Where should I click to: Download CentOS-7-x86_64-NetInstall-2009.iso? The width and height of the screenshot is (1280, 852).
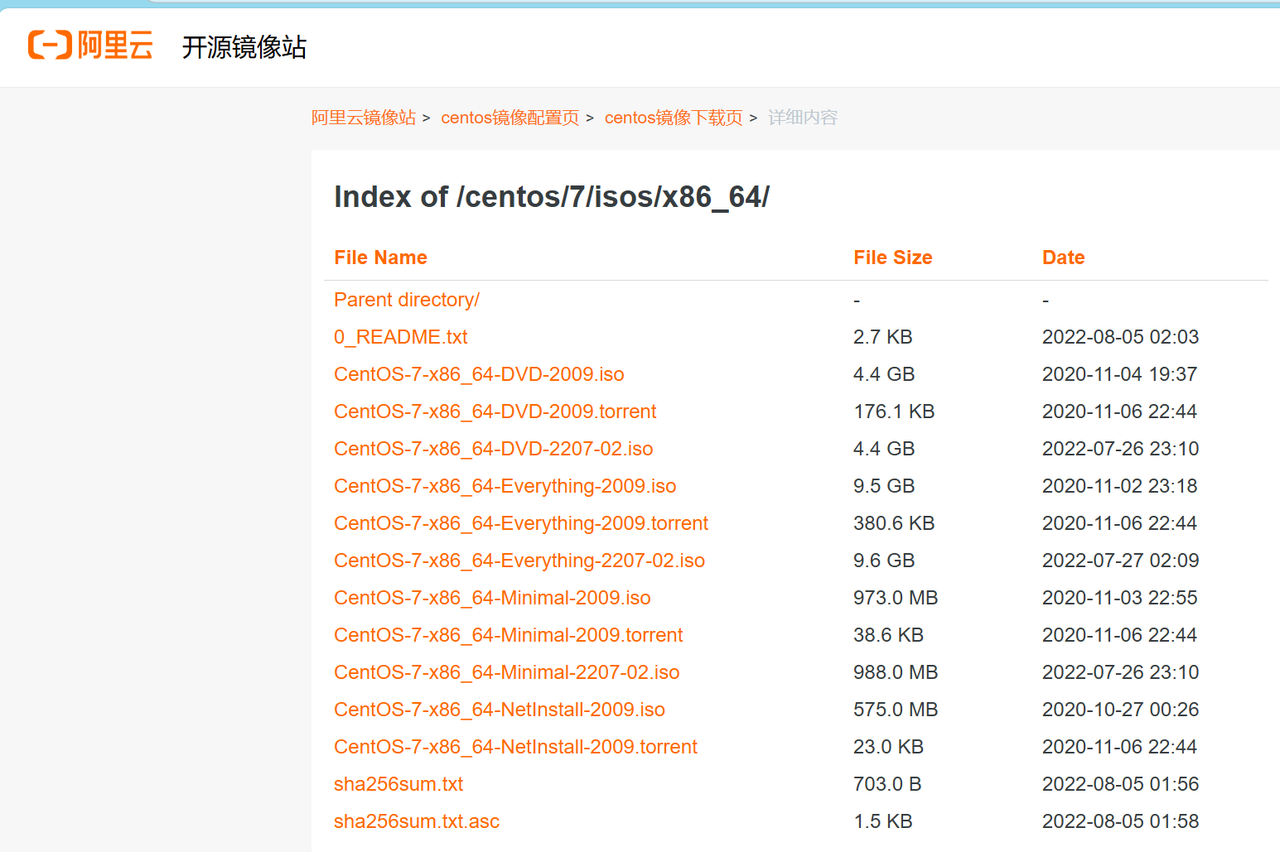coord(500,709)
